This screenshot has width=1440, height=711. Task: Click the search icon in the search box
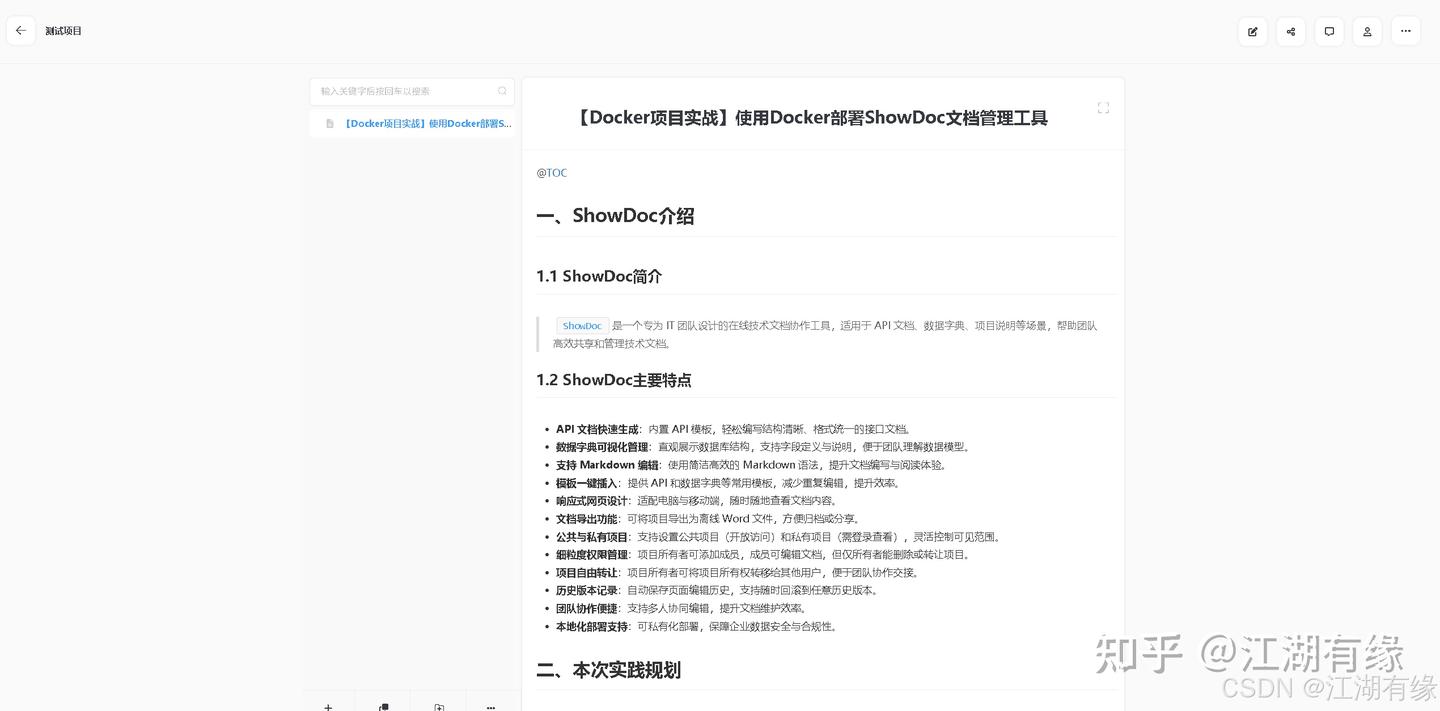click(x=503, y=91)
